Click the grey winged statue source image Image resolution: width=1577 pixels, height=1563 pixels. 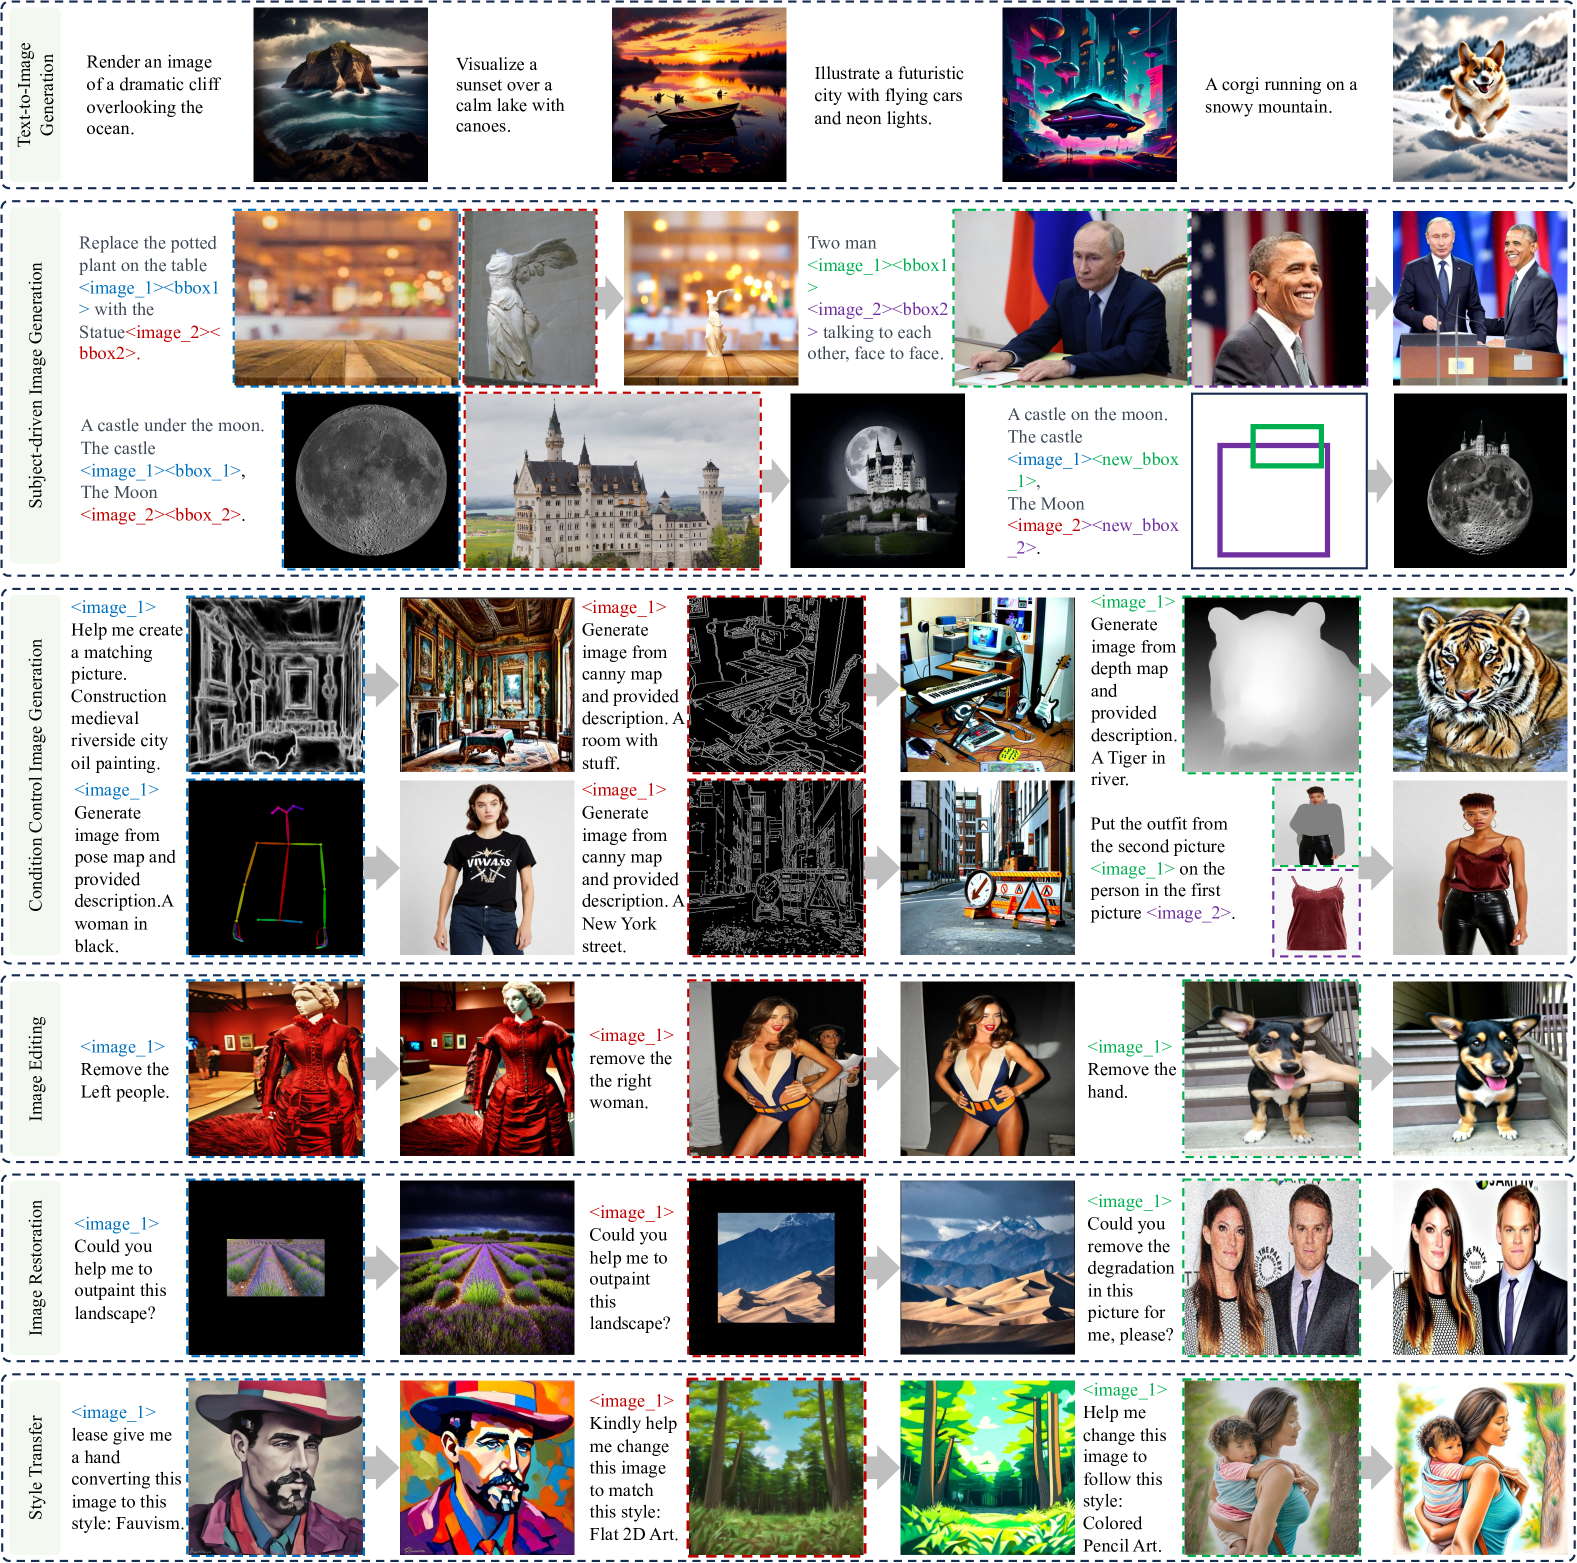point(530,298)
